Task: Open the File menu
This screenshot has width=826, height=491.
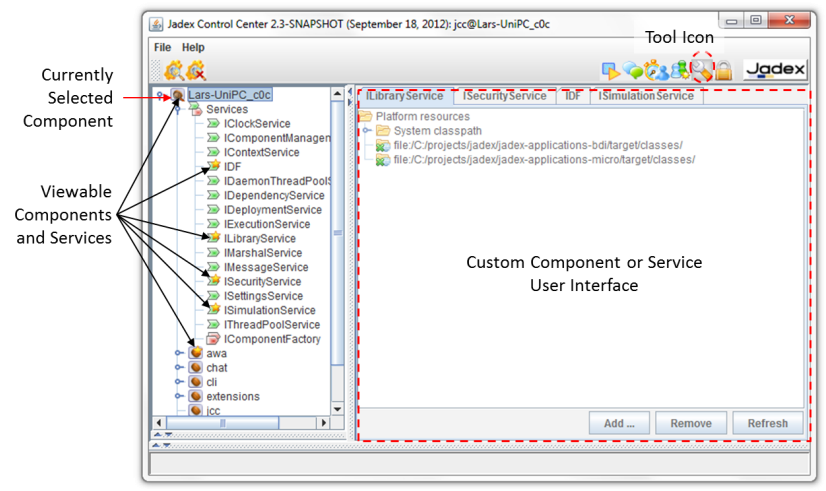Action: 162,47
